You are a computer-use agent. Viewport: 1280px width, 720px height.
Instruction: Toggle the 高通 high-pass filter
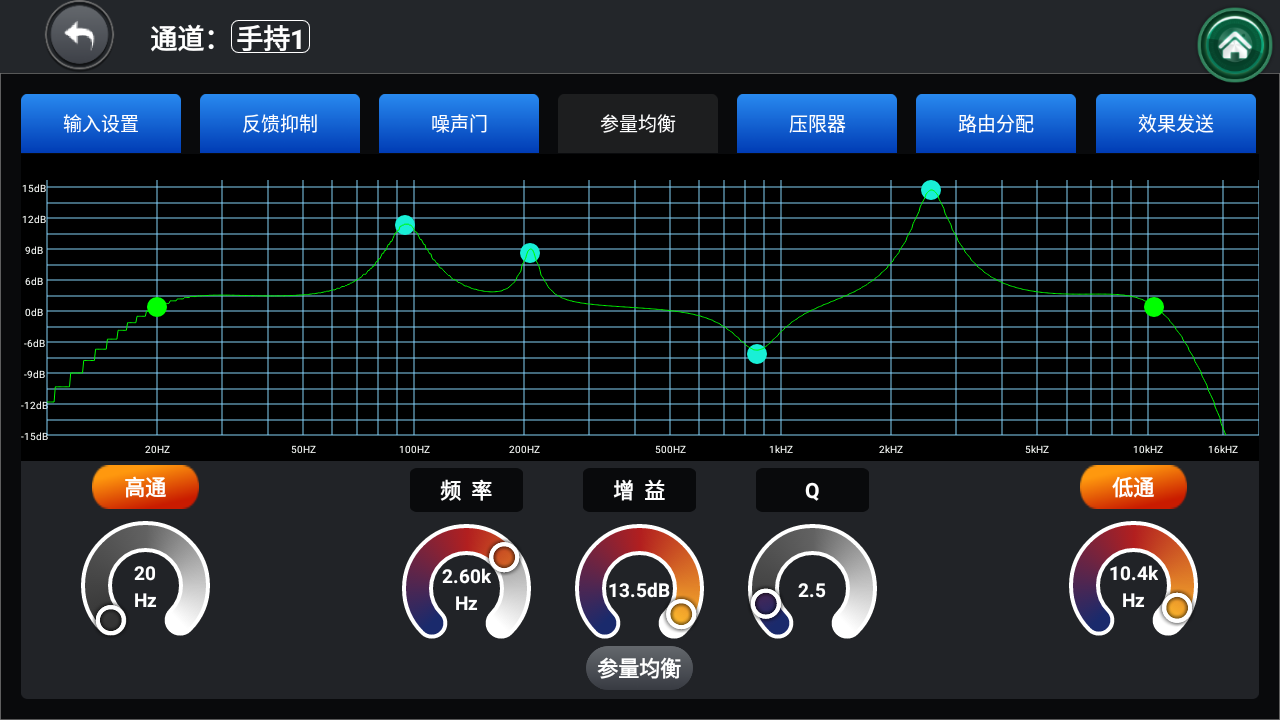(x=145, y=488)
